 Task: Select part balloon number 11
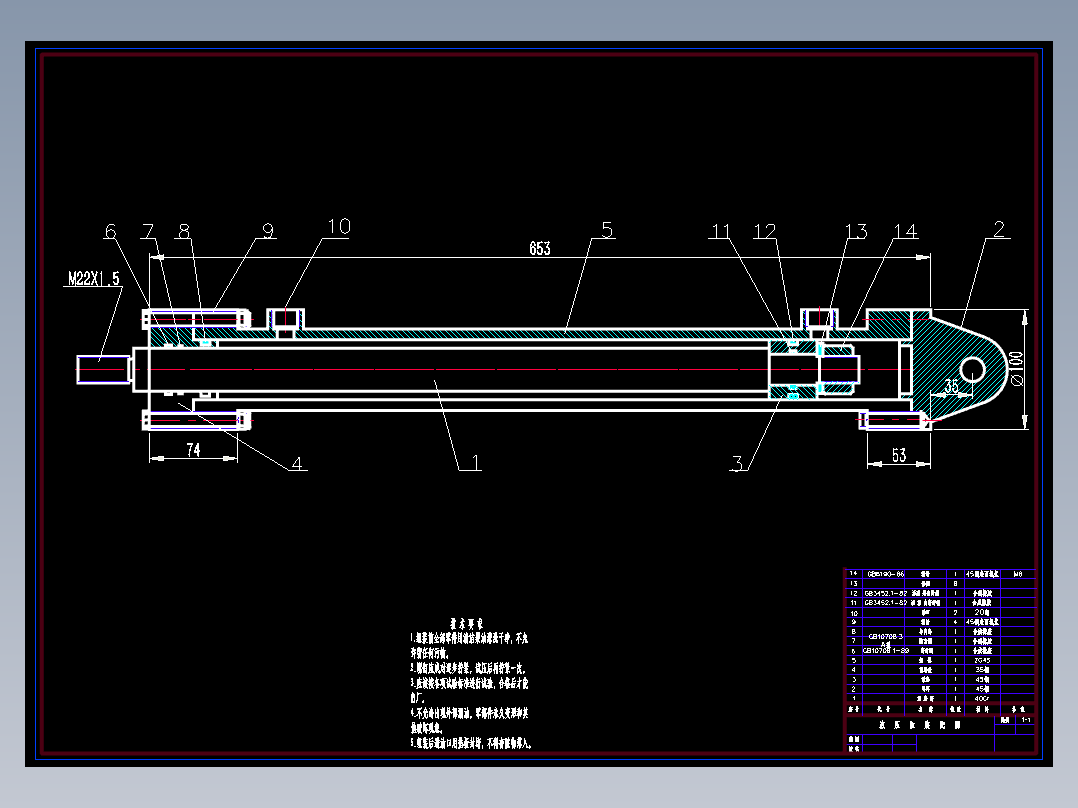click(x=720, y=231)
